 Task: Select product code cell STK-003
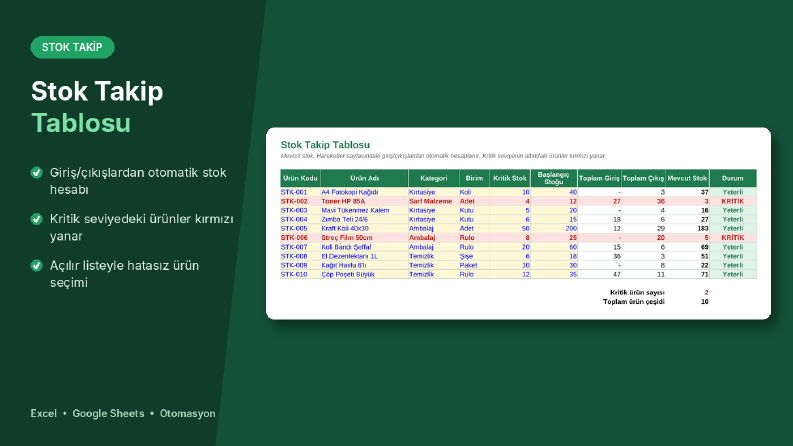[300, 210]
